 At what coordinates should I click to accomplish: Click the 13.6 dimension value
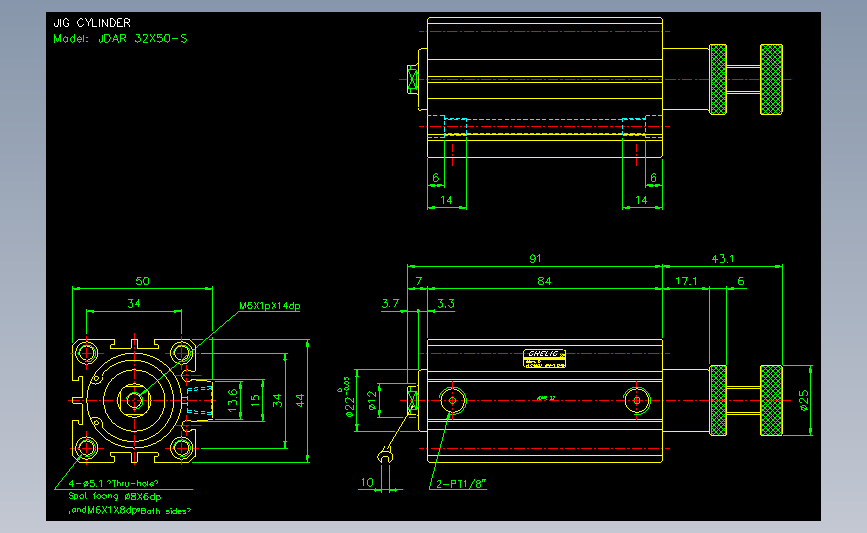(233, 400)
